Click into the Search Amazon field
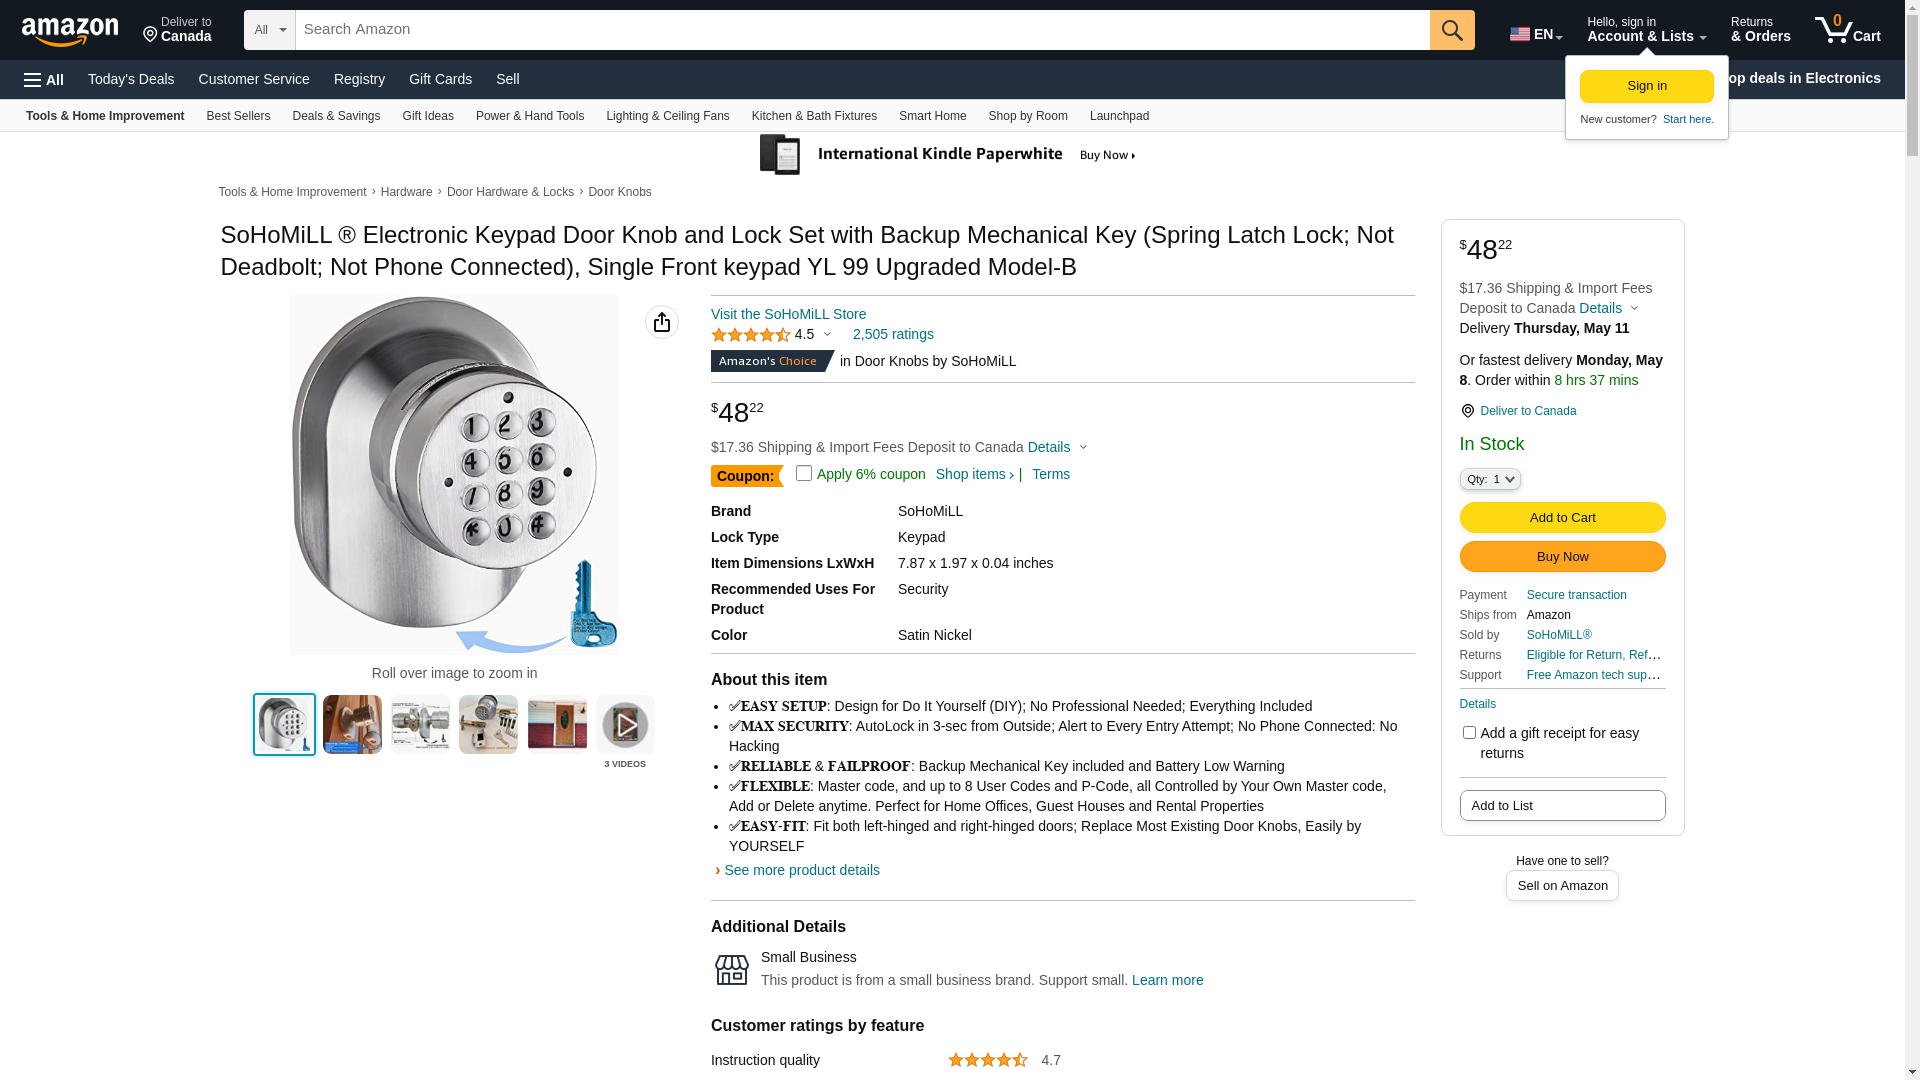The height and width of the screenshot is (1080, 1920). coord(862,30)
